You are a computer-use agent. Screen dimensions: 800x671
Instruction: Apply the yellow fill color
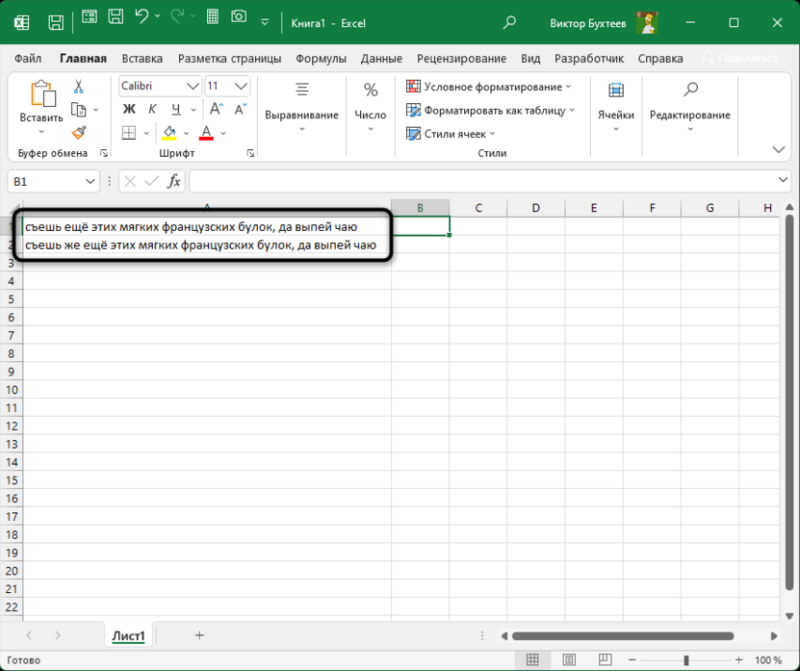[169, 133]
